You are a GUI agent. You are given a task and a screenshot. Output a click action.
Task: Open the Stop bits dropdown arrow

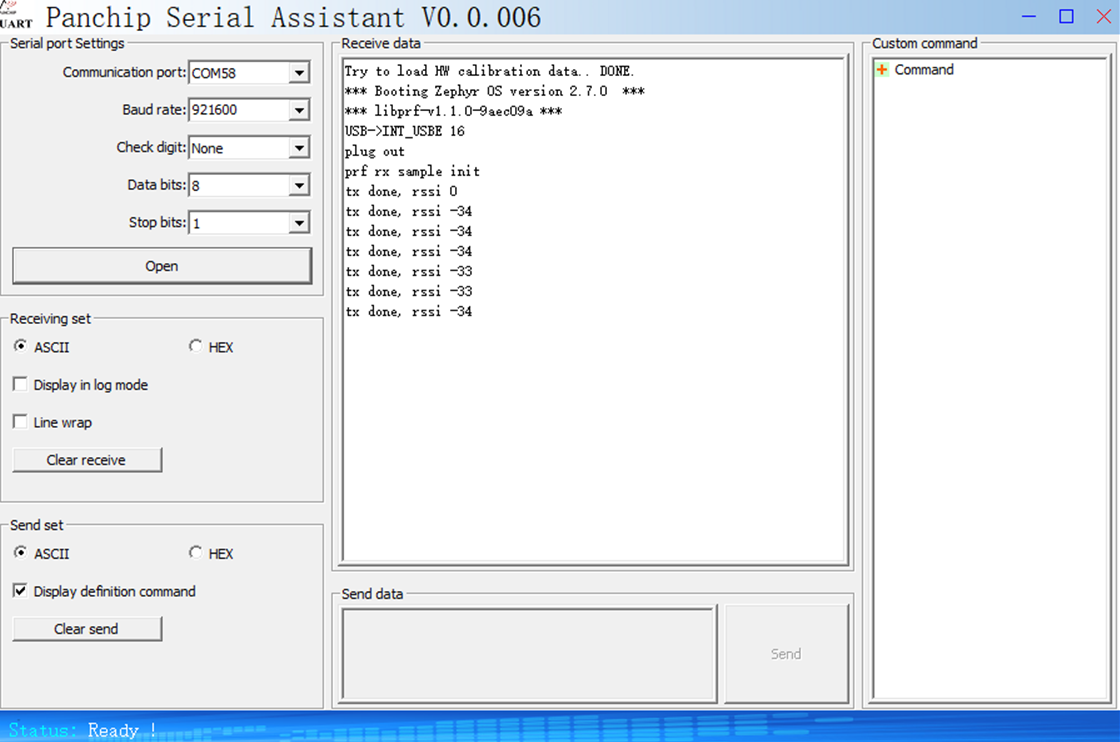point(299,223)
